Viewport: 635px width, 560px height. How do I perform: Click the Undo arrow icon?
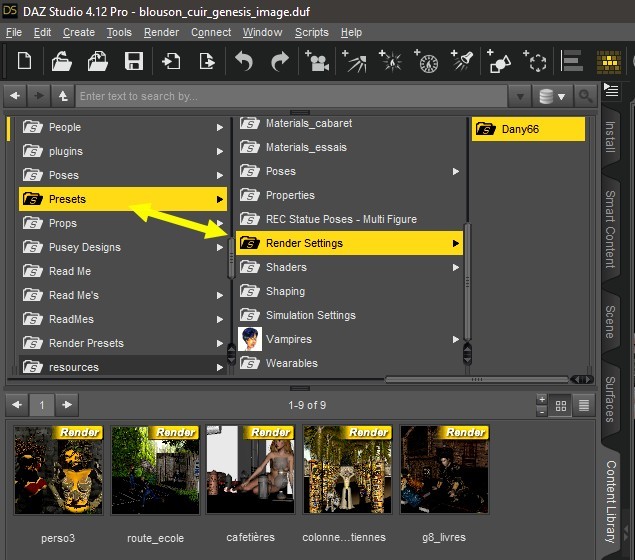pos(244,62)
